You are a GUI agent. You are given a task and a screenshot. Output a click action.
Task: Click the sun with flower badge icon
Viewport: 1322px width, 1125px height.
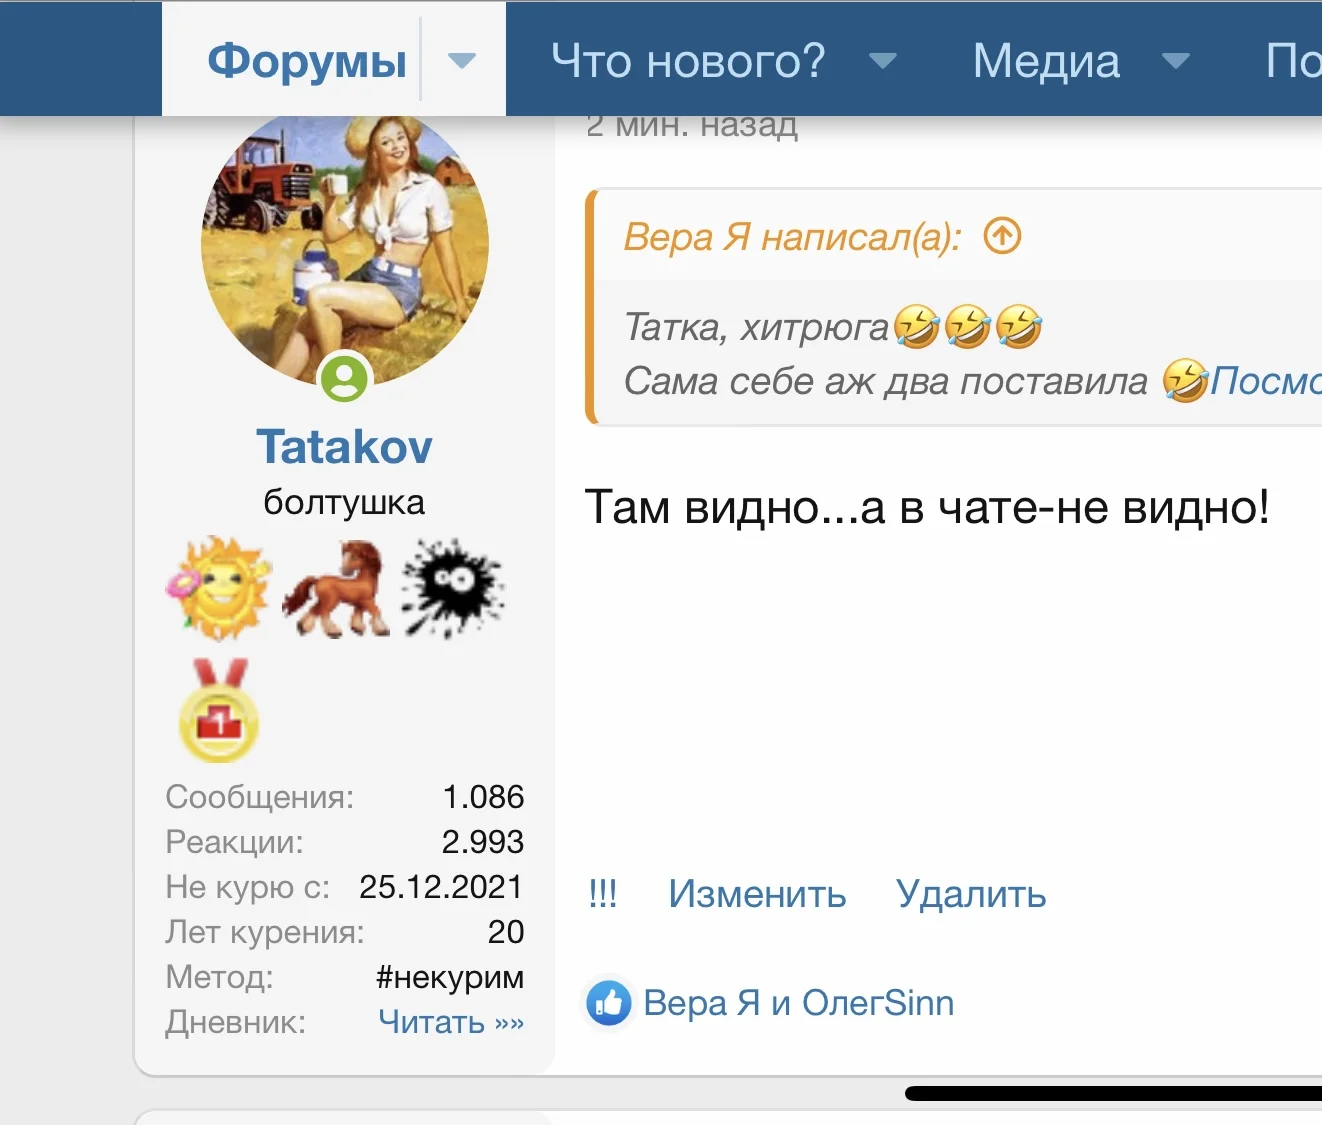217,588
